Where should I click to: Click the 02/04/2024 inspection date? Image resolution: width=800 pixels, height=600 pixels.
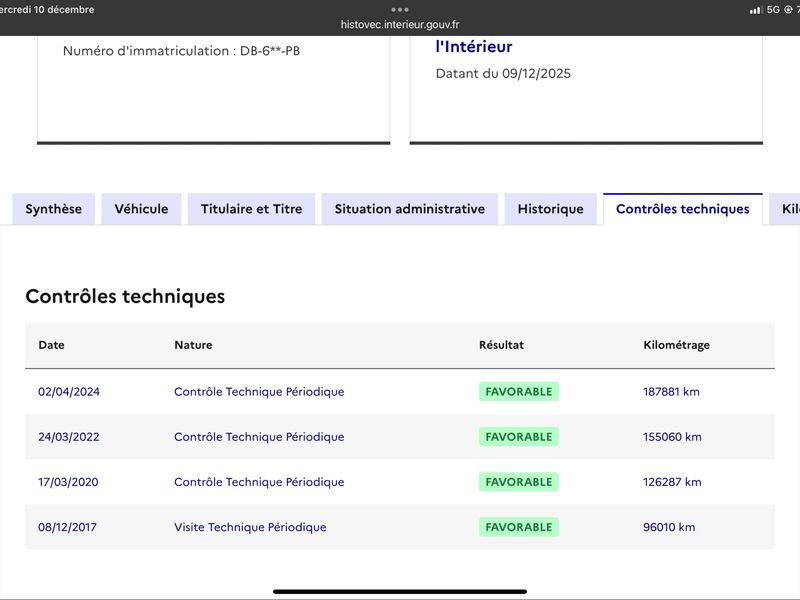(x=69, y=392)
